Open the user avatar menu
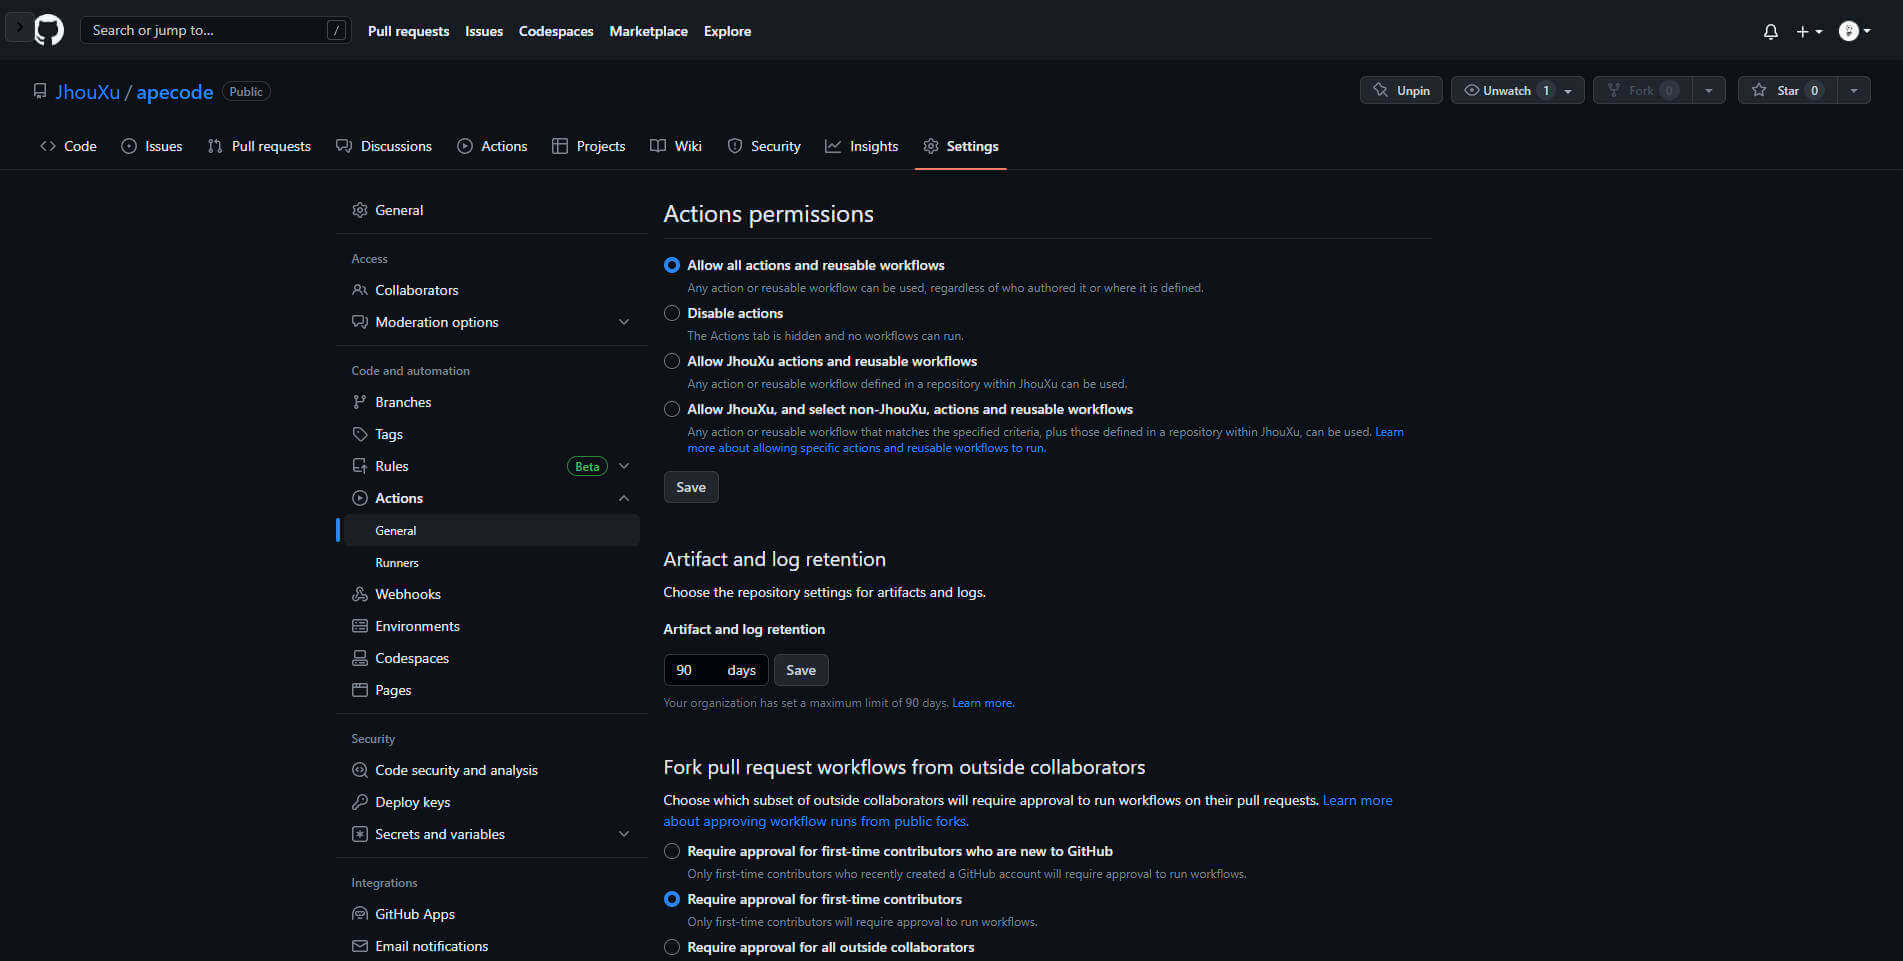The height and width of the screenshot is (961, 1903). (1854, 31)
